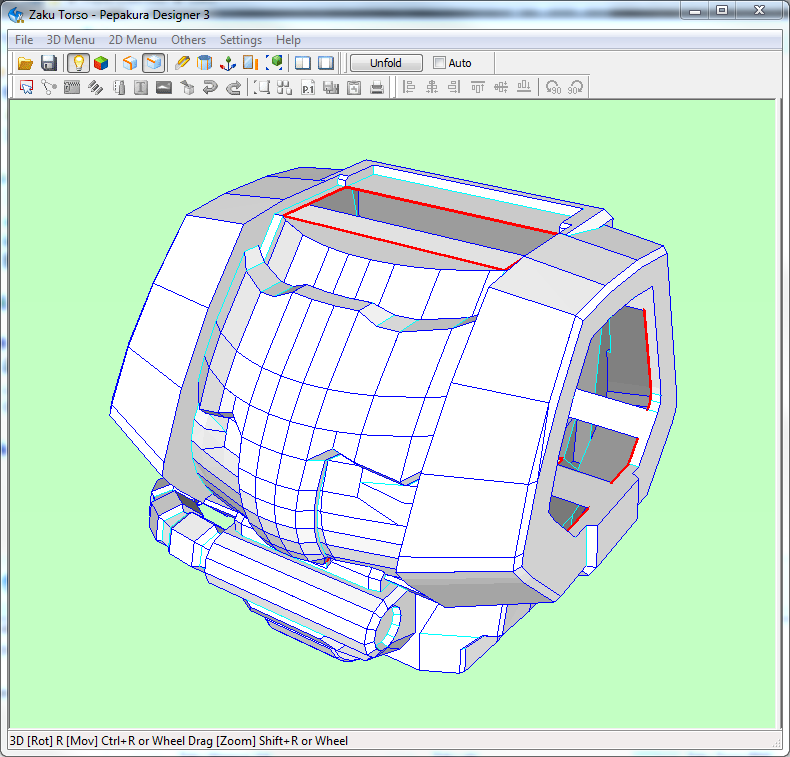Open the Help menu
Screen dimensions: 790x757
[288, 40]
